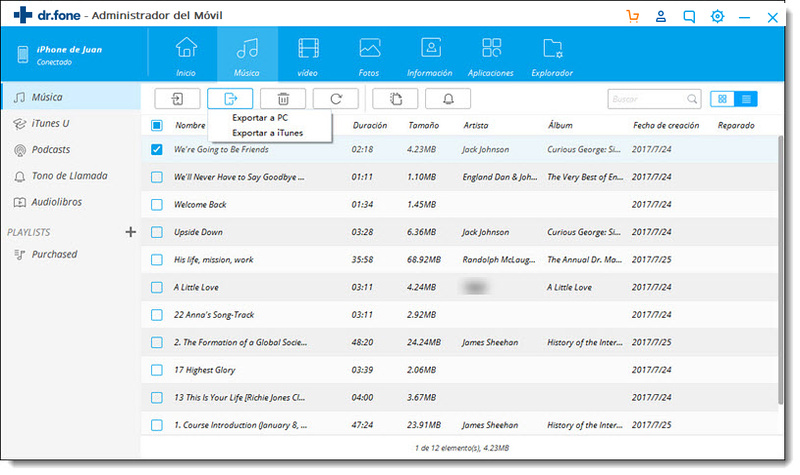Check 1. Course Introduction track
The width and height of the screenshot is (800, 475).
pos(157,425)
